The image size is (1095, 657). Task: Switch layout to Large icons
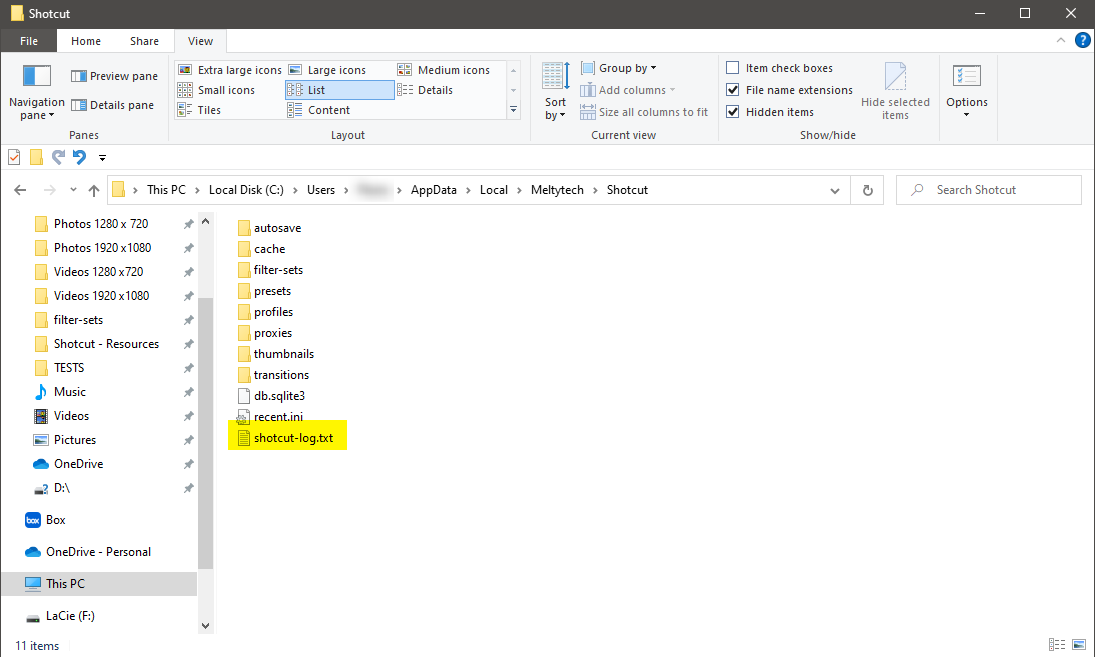[328, 70]
